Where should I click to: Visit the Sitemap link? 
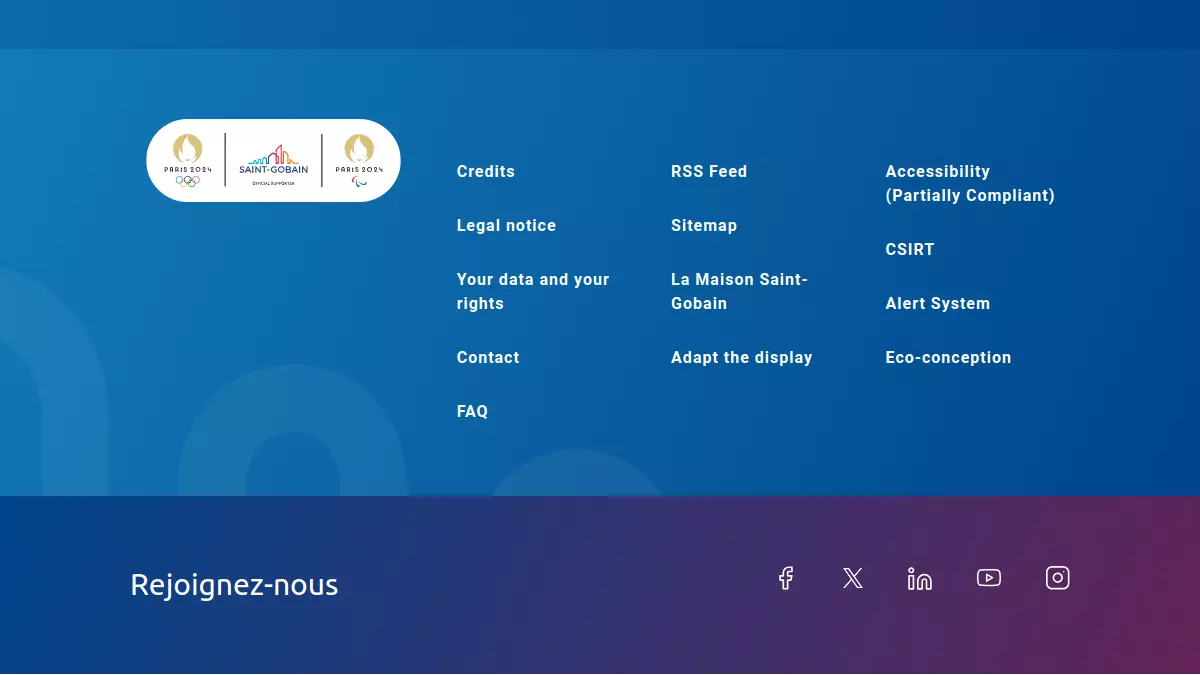(704, 225)
